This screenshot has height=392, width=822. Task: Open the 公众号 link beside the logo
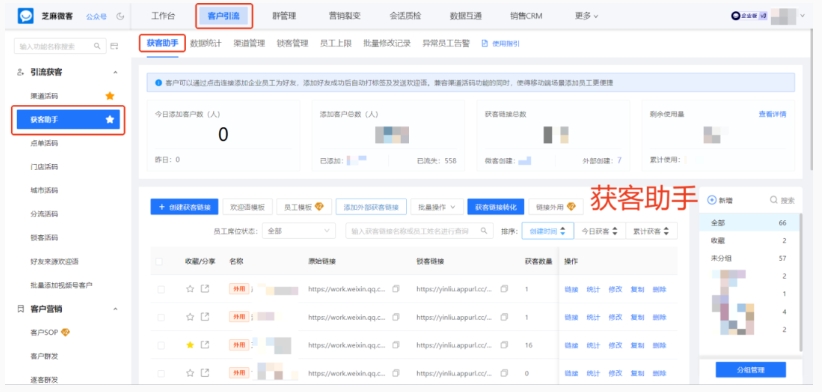[x=96, y=16]
